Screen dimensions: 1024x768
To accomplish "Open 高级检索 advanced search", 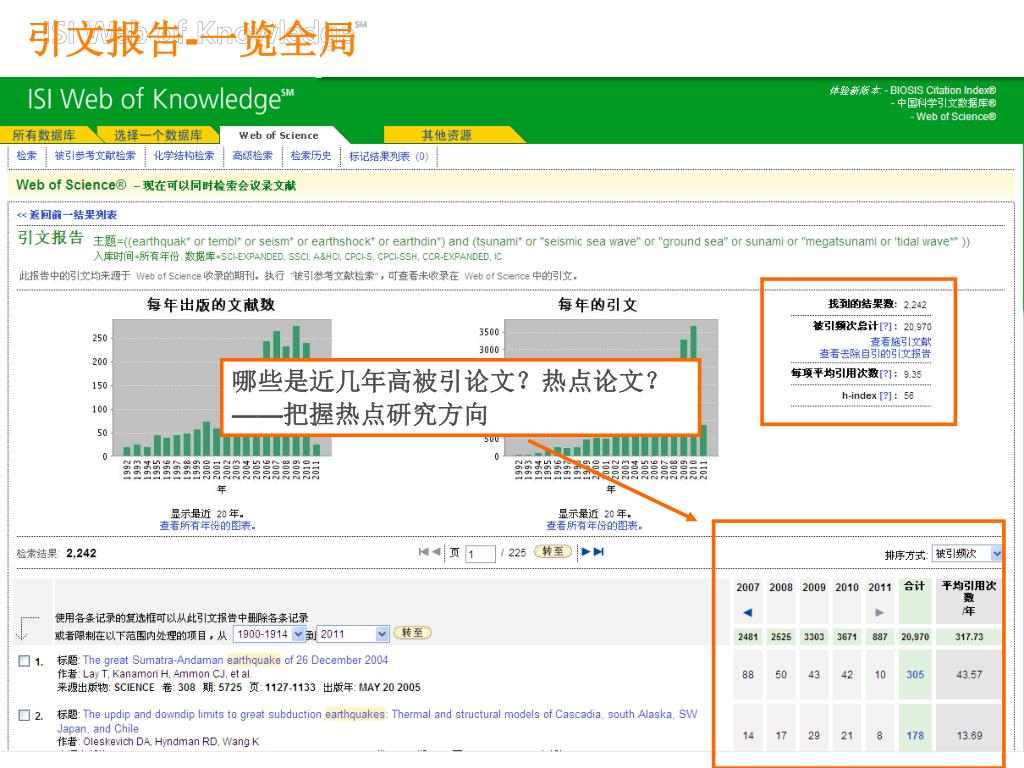I will tap(253, 155).
